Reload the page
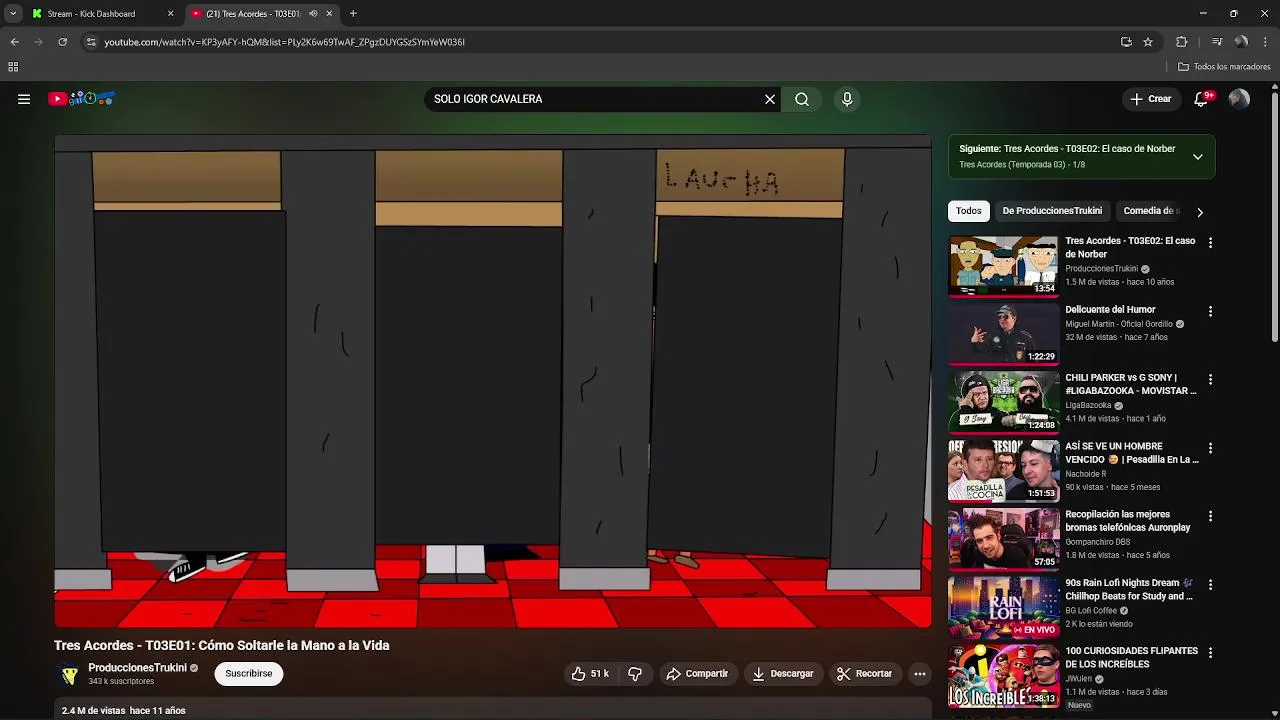 click(62, 42)
